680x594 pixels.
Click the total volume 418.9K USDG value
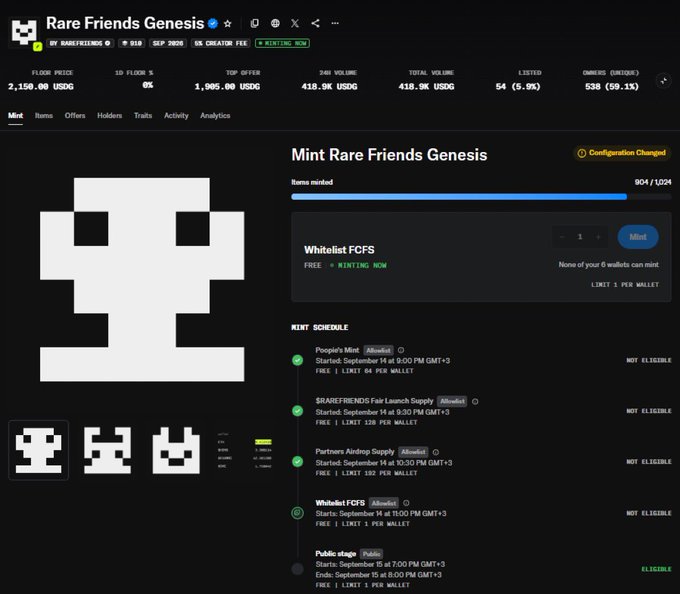coord(426,87)
